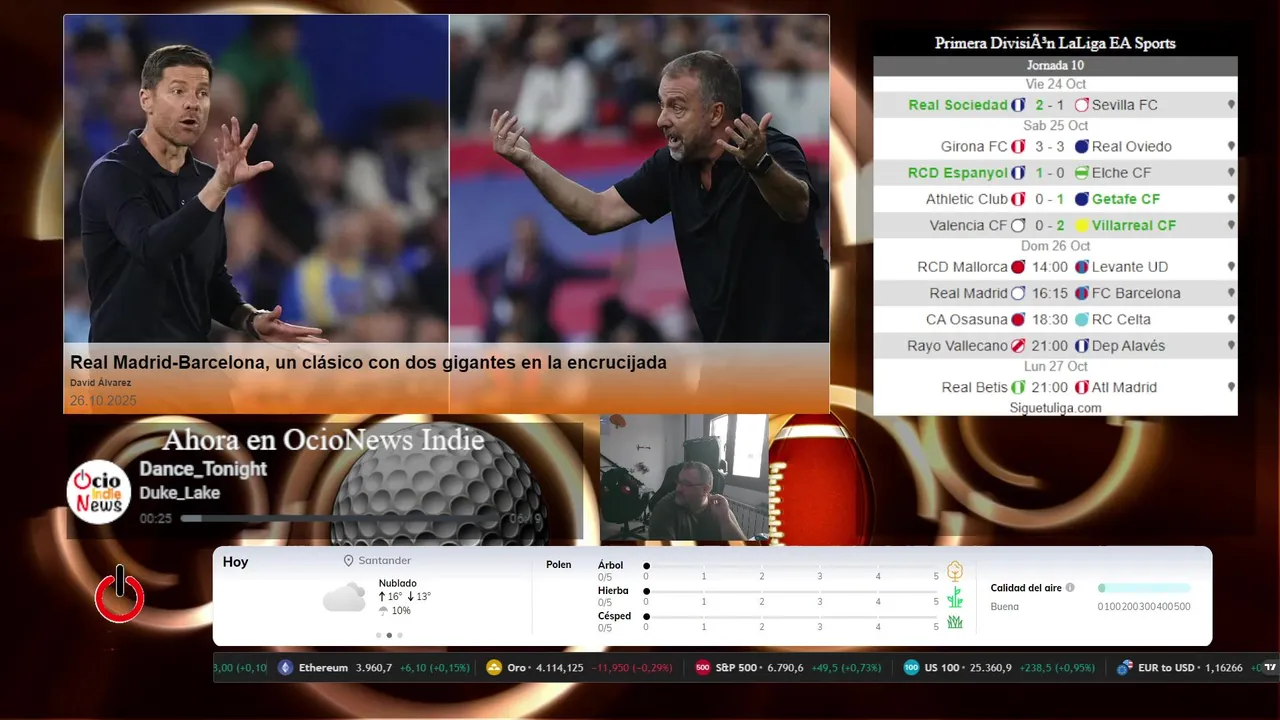Click the Césped pollen level slider
Screen dimensions: 1280x720
[792, 616]
